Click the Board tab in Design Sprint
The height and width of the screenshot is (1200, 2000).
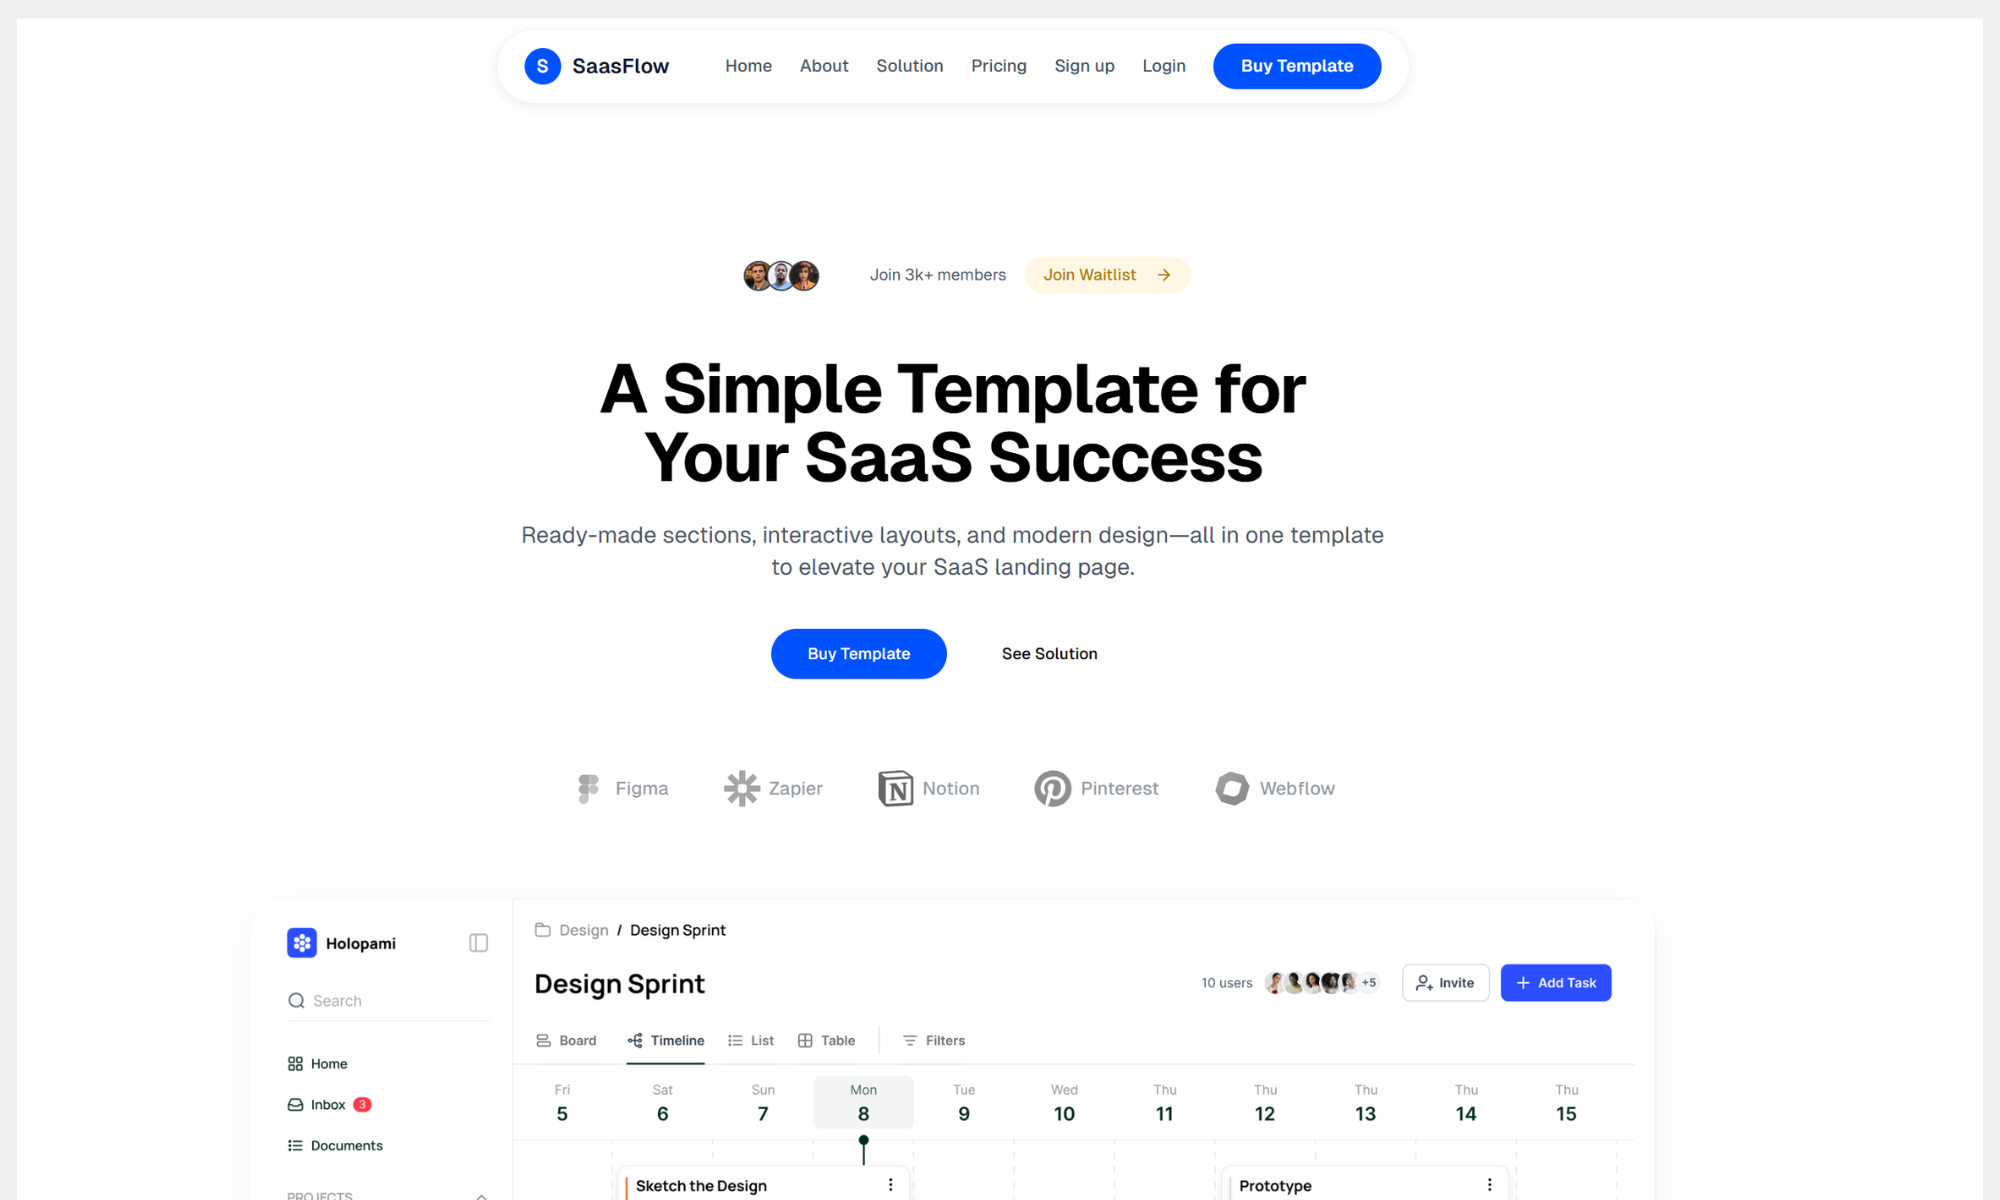tap(566, 1040)
